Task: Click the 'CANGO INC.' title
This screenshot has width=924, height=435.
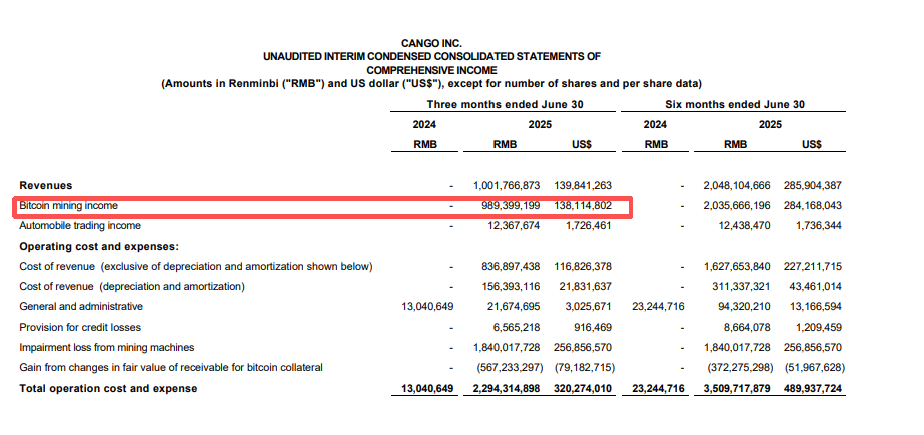Action: tap(431, 44)
